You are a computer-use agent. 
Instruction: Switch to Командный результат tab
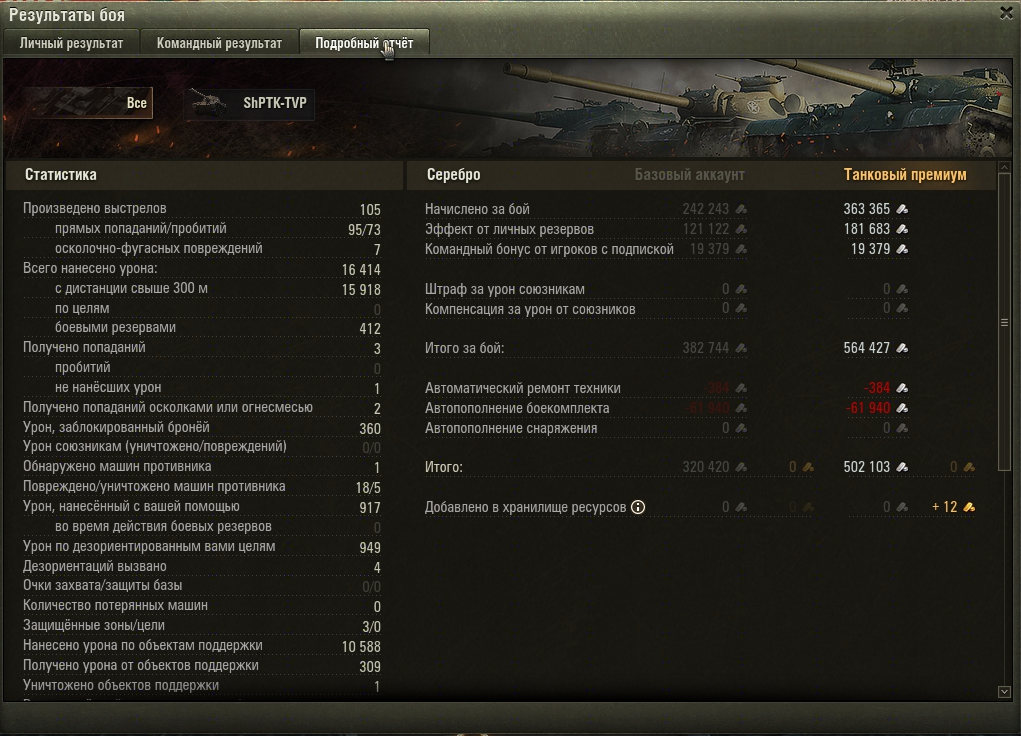pyautogui.click(x=219, y=43)
